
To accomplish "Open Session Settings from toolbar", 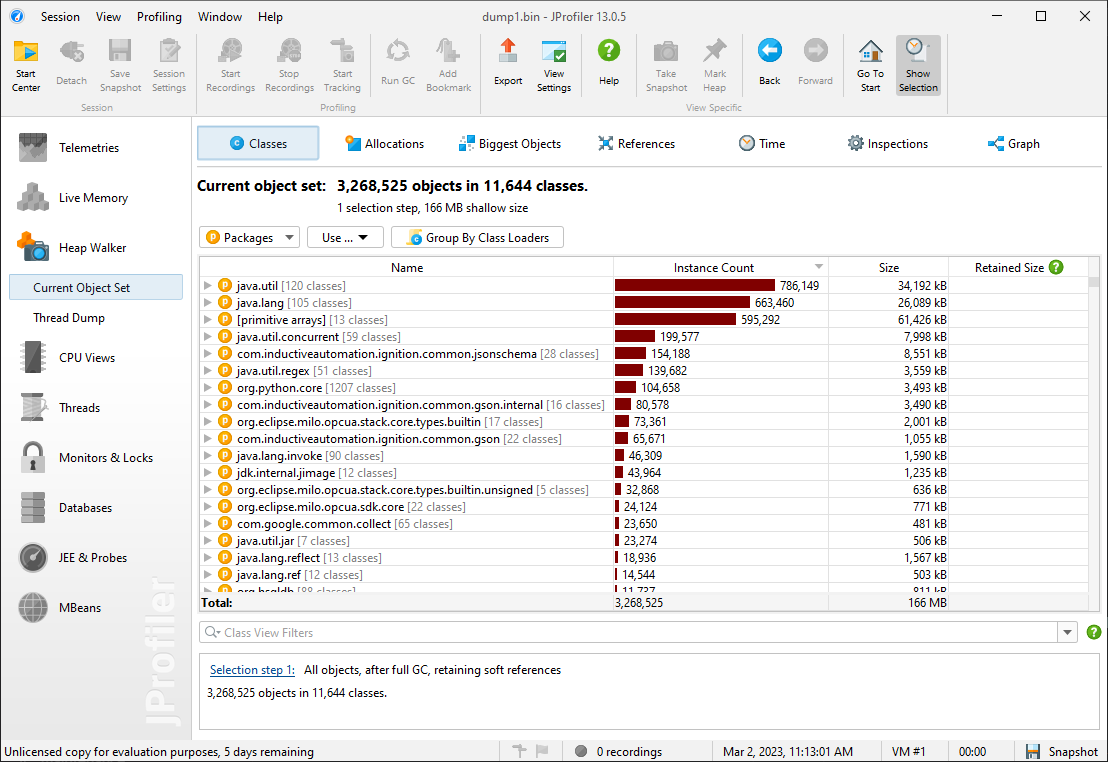I will click(169, 65).
